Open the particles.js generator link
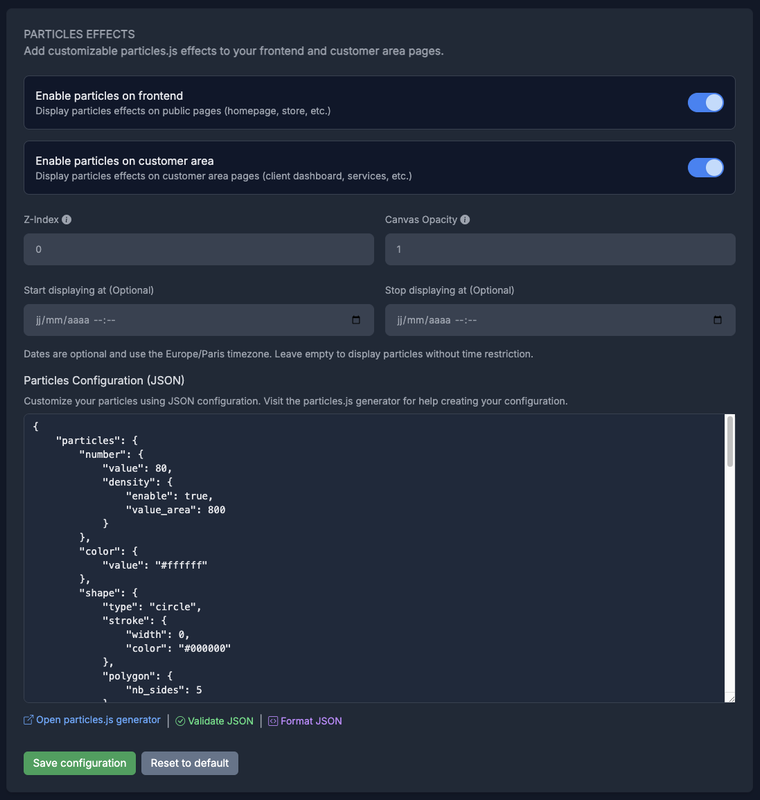760x800 pixels. click(98, 720)
